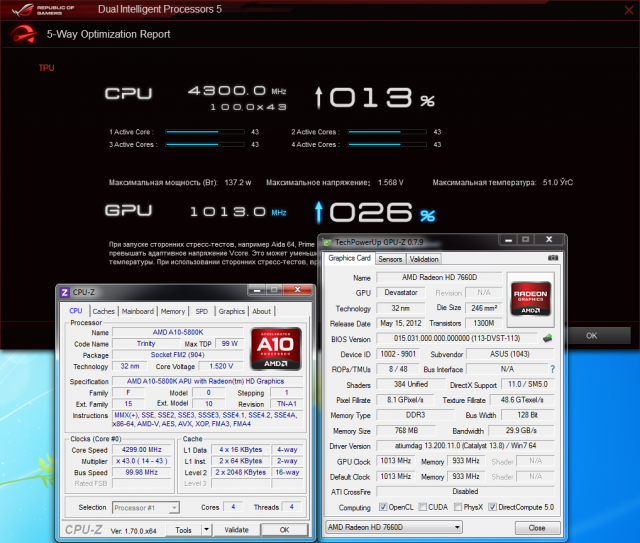Click the Close button in GPU-Z
The height and width of the screenshot is (543, 640).
[x=537, y=528]
